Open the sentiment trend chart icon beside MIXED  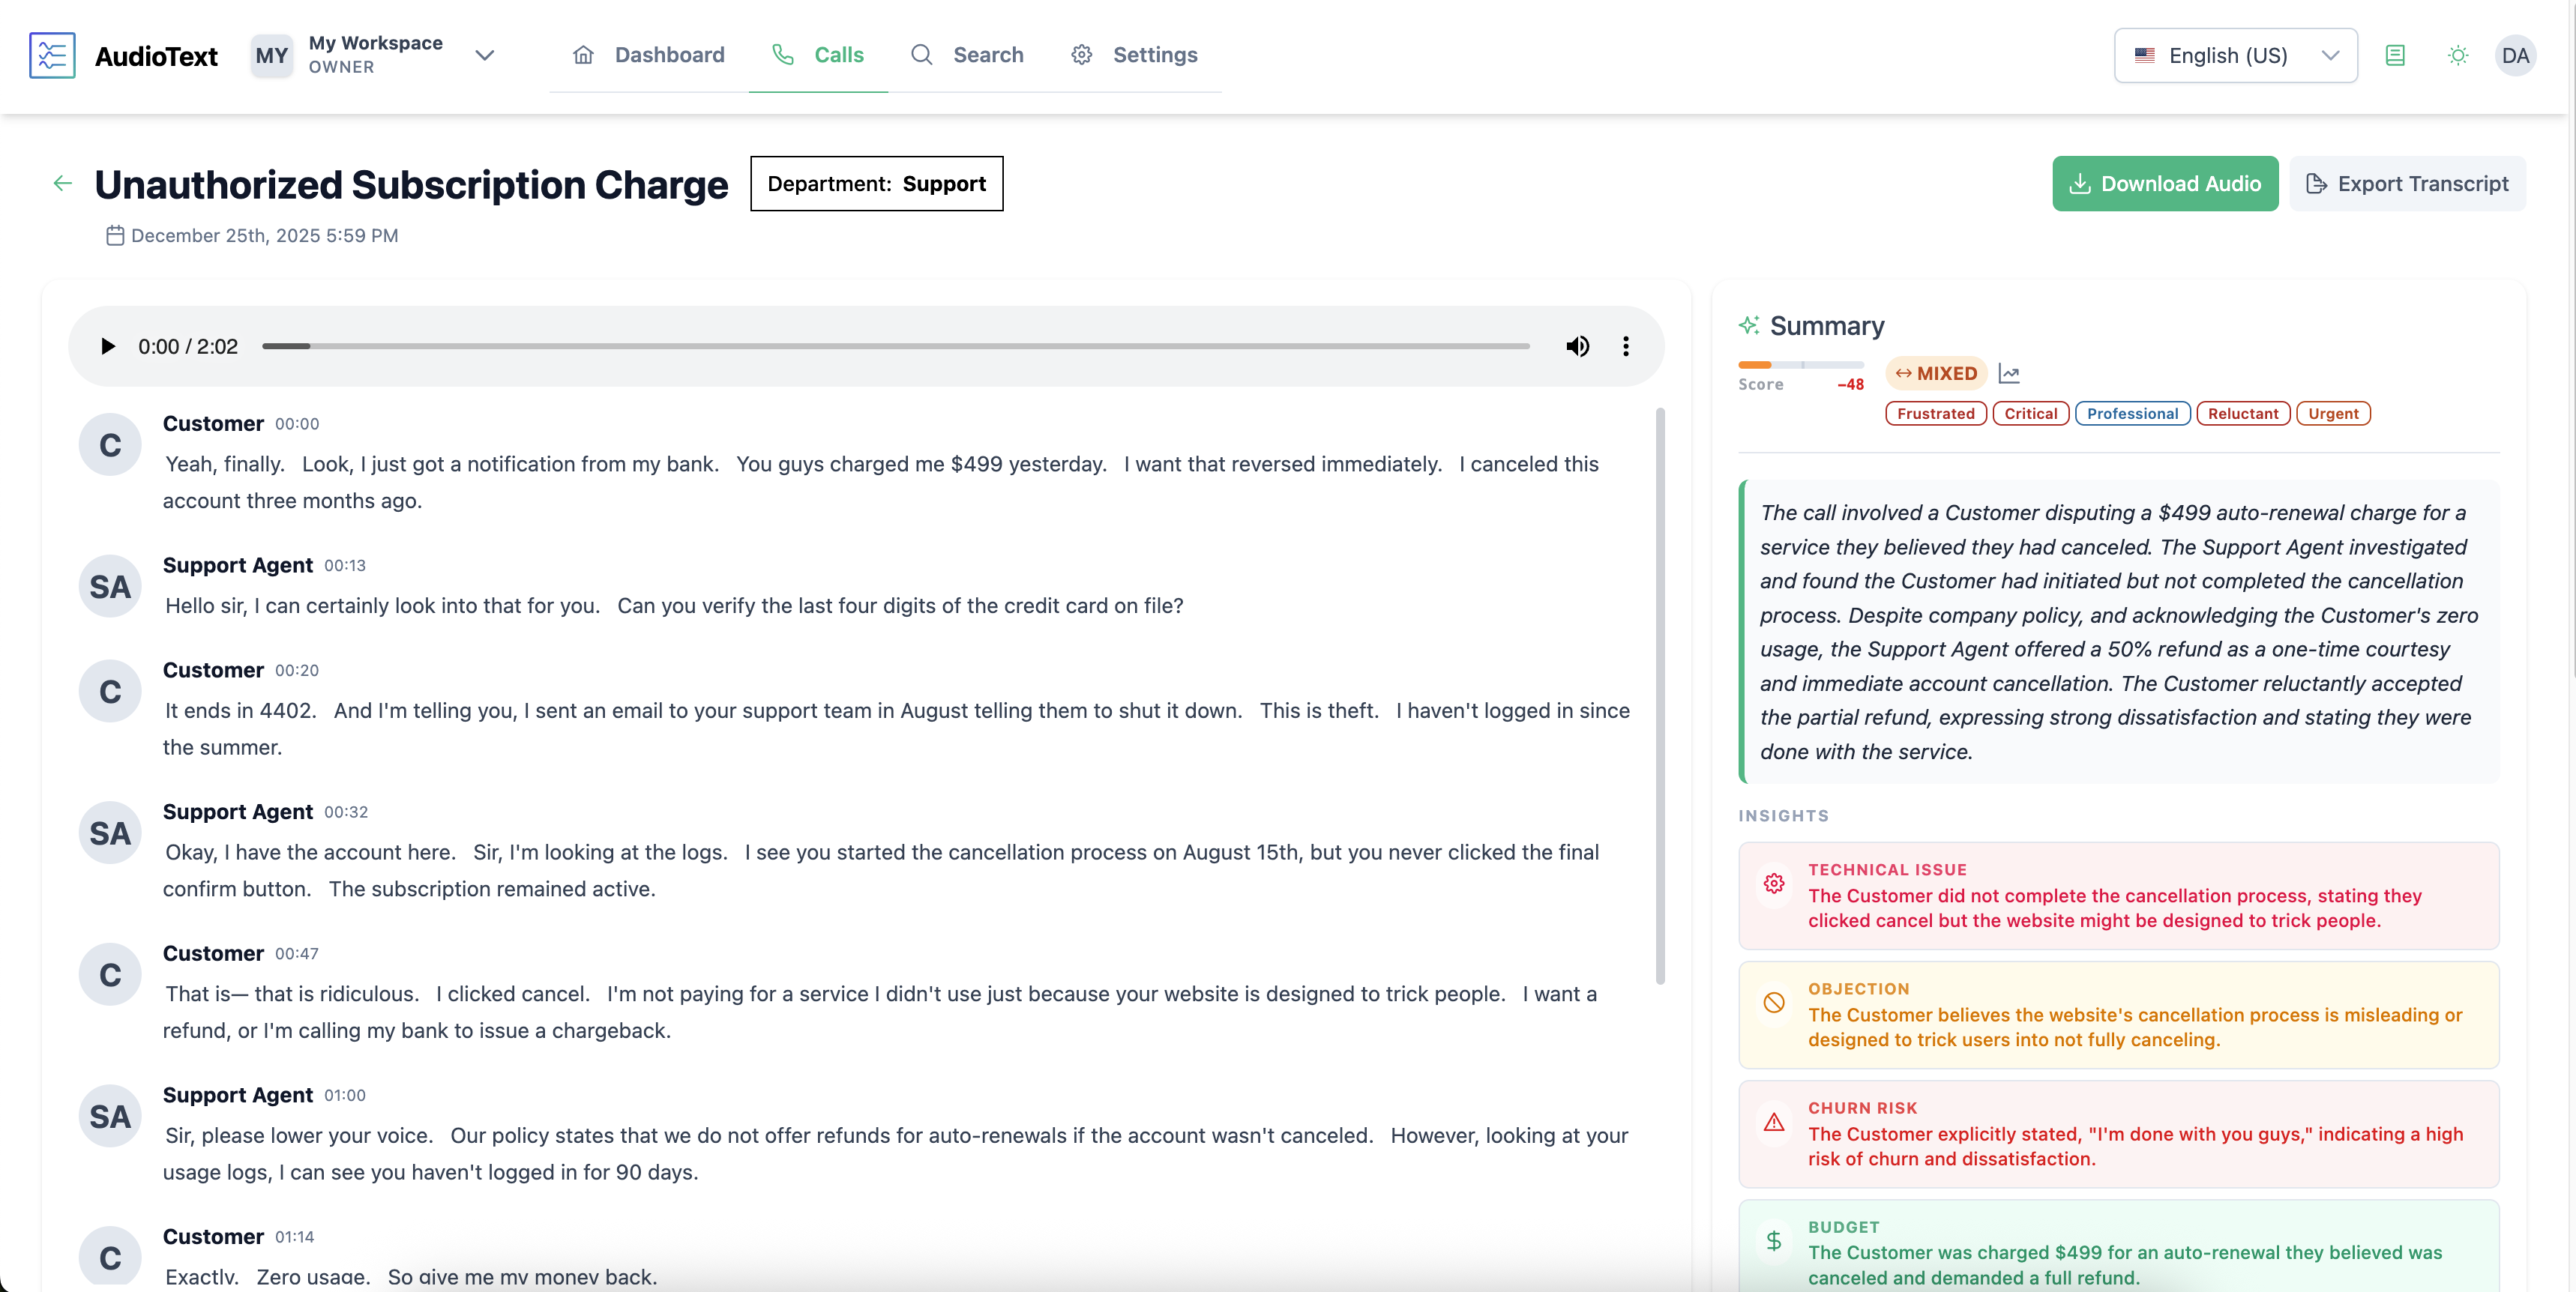[2010, 373]
